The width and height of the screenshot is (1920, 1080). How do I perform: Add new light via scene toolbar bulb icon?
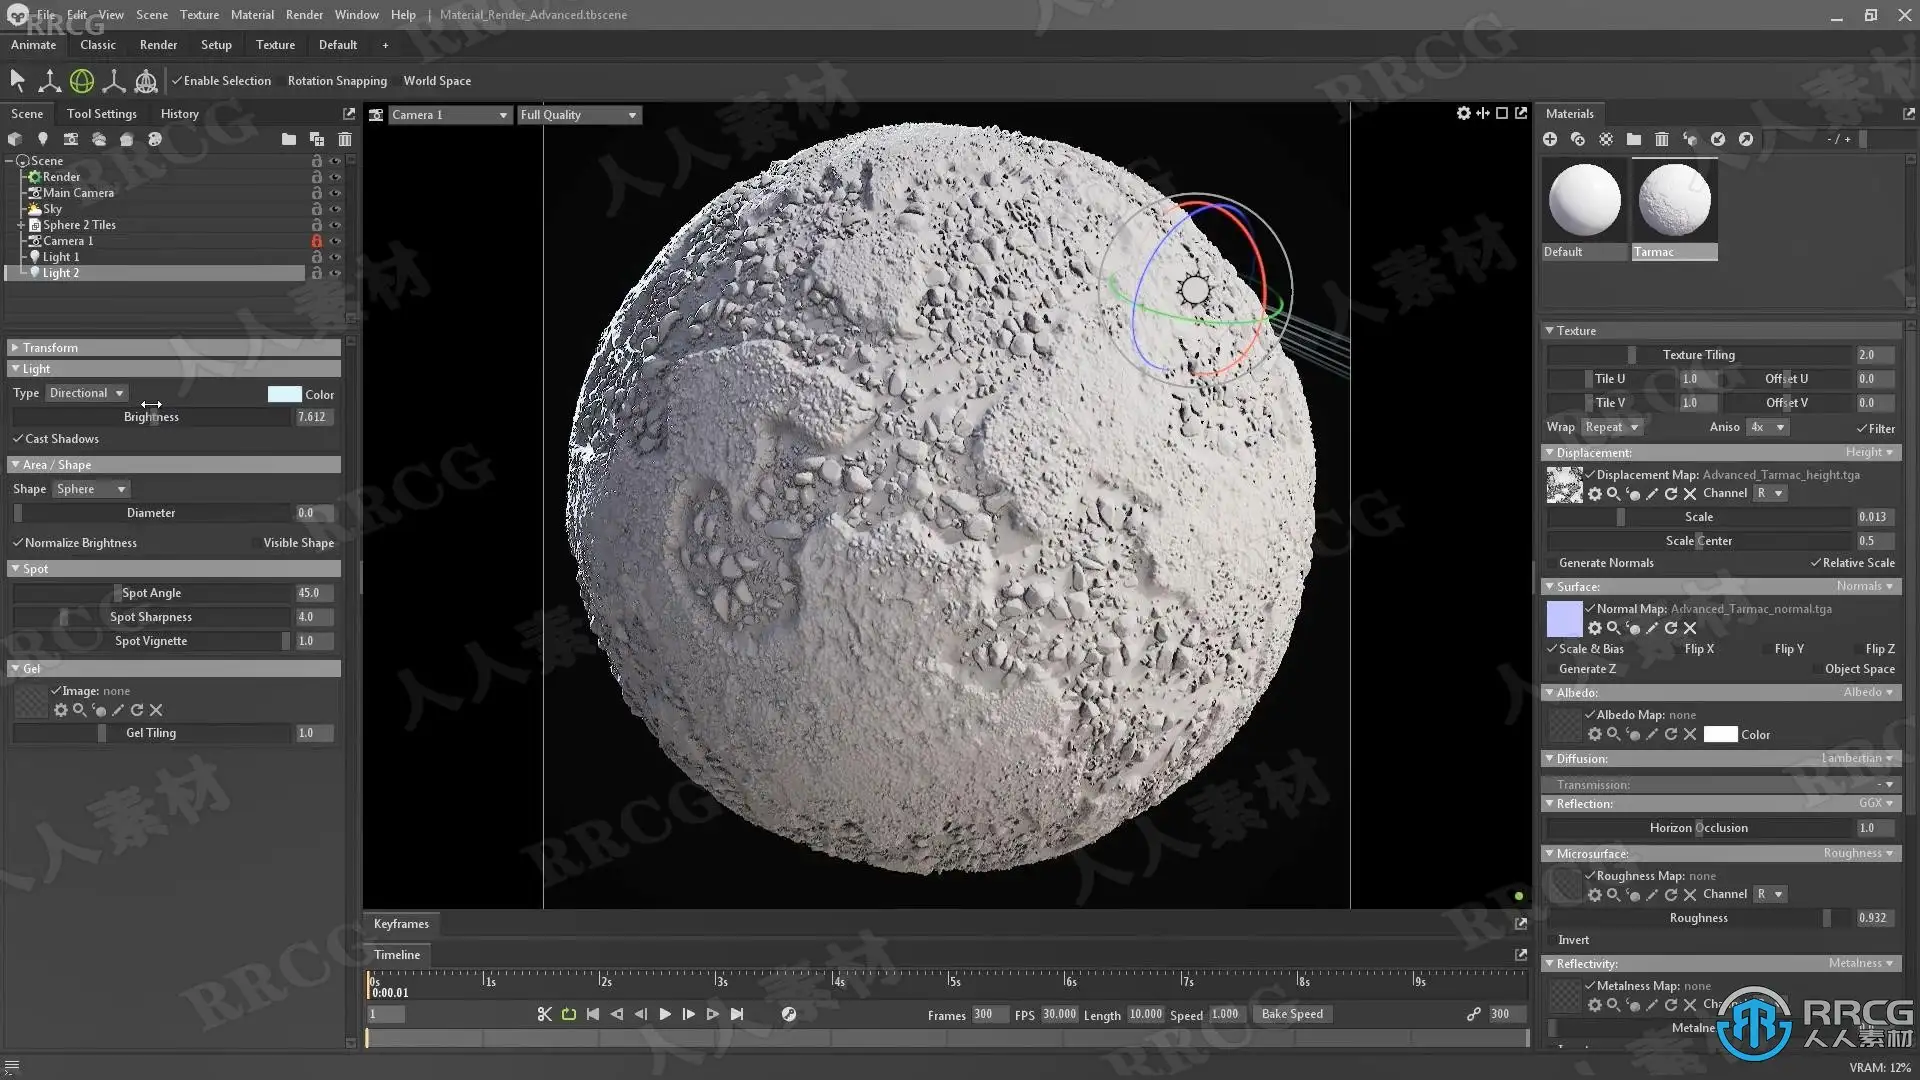[42, 139]
